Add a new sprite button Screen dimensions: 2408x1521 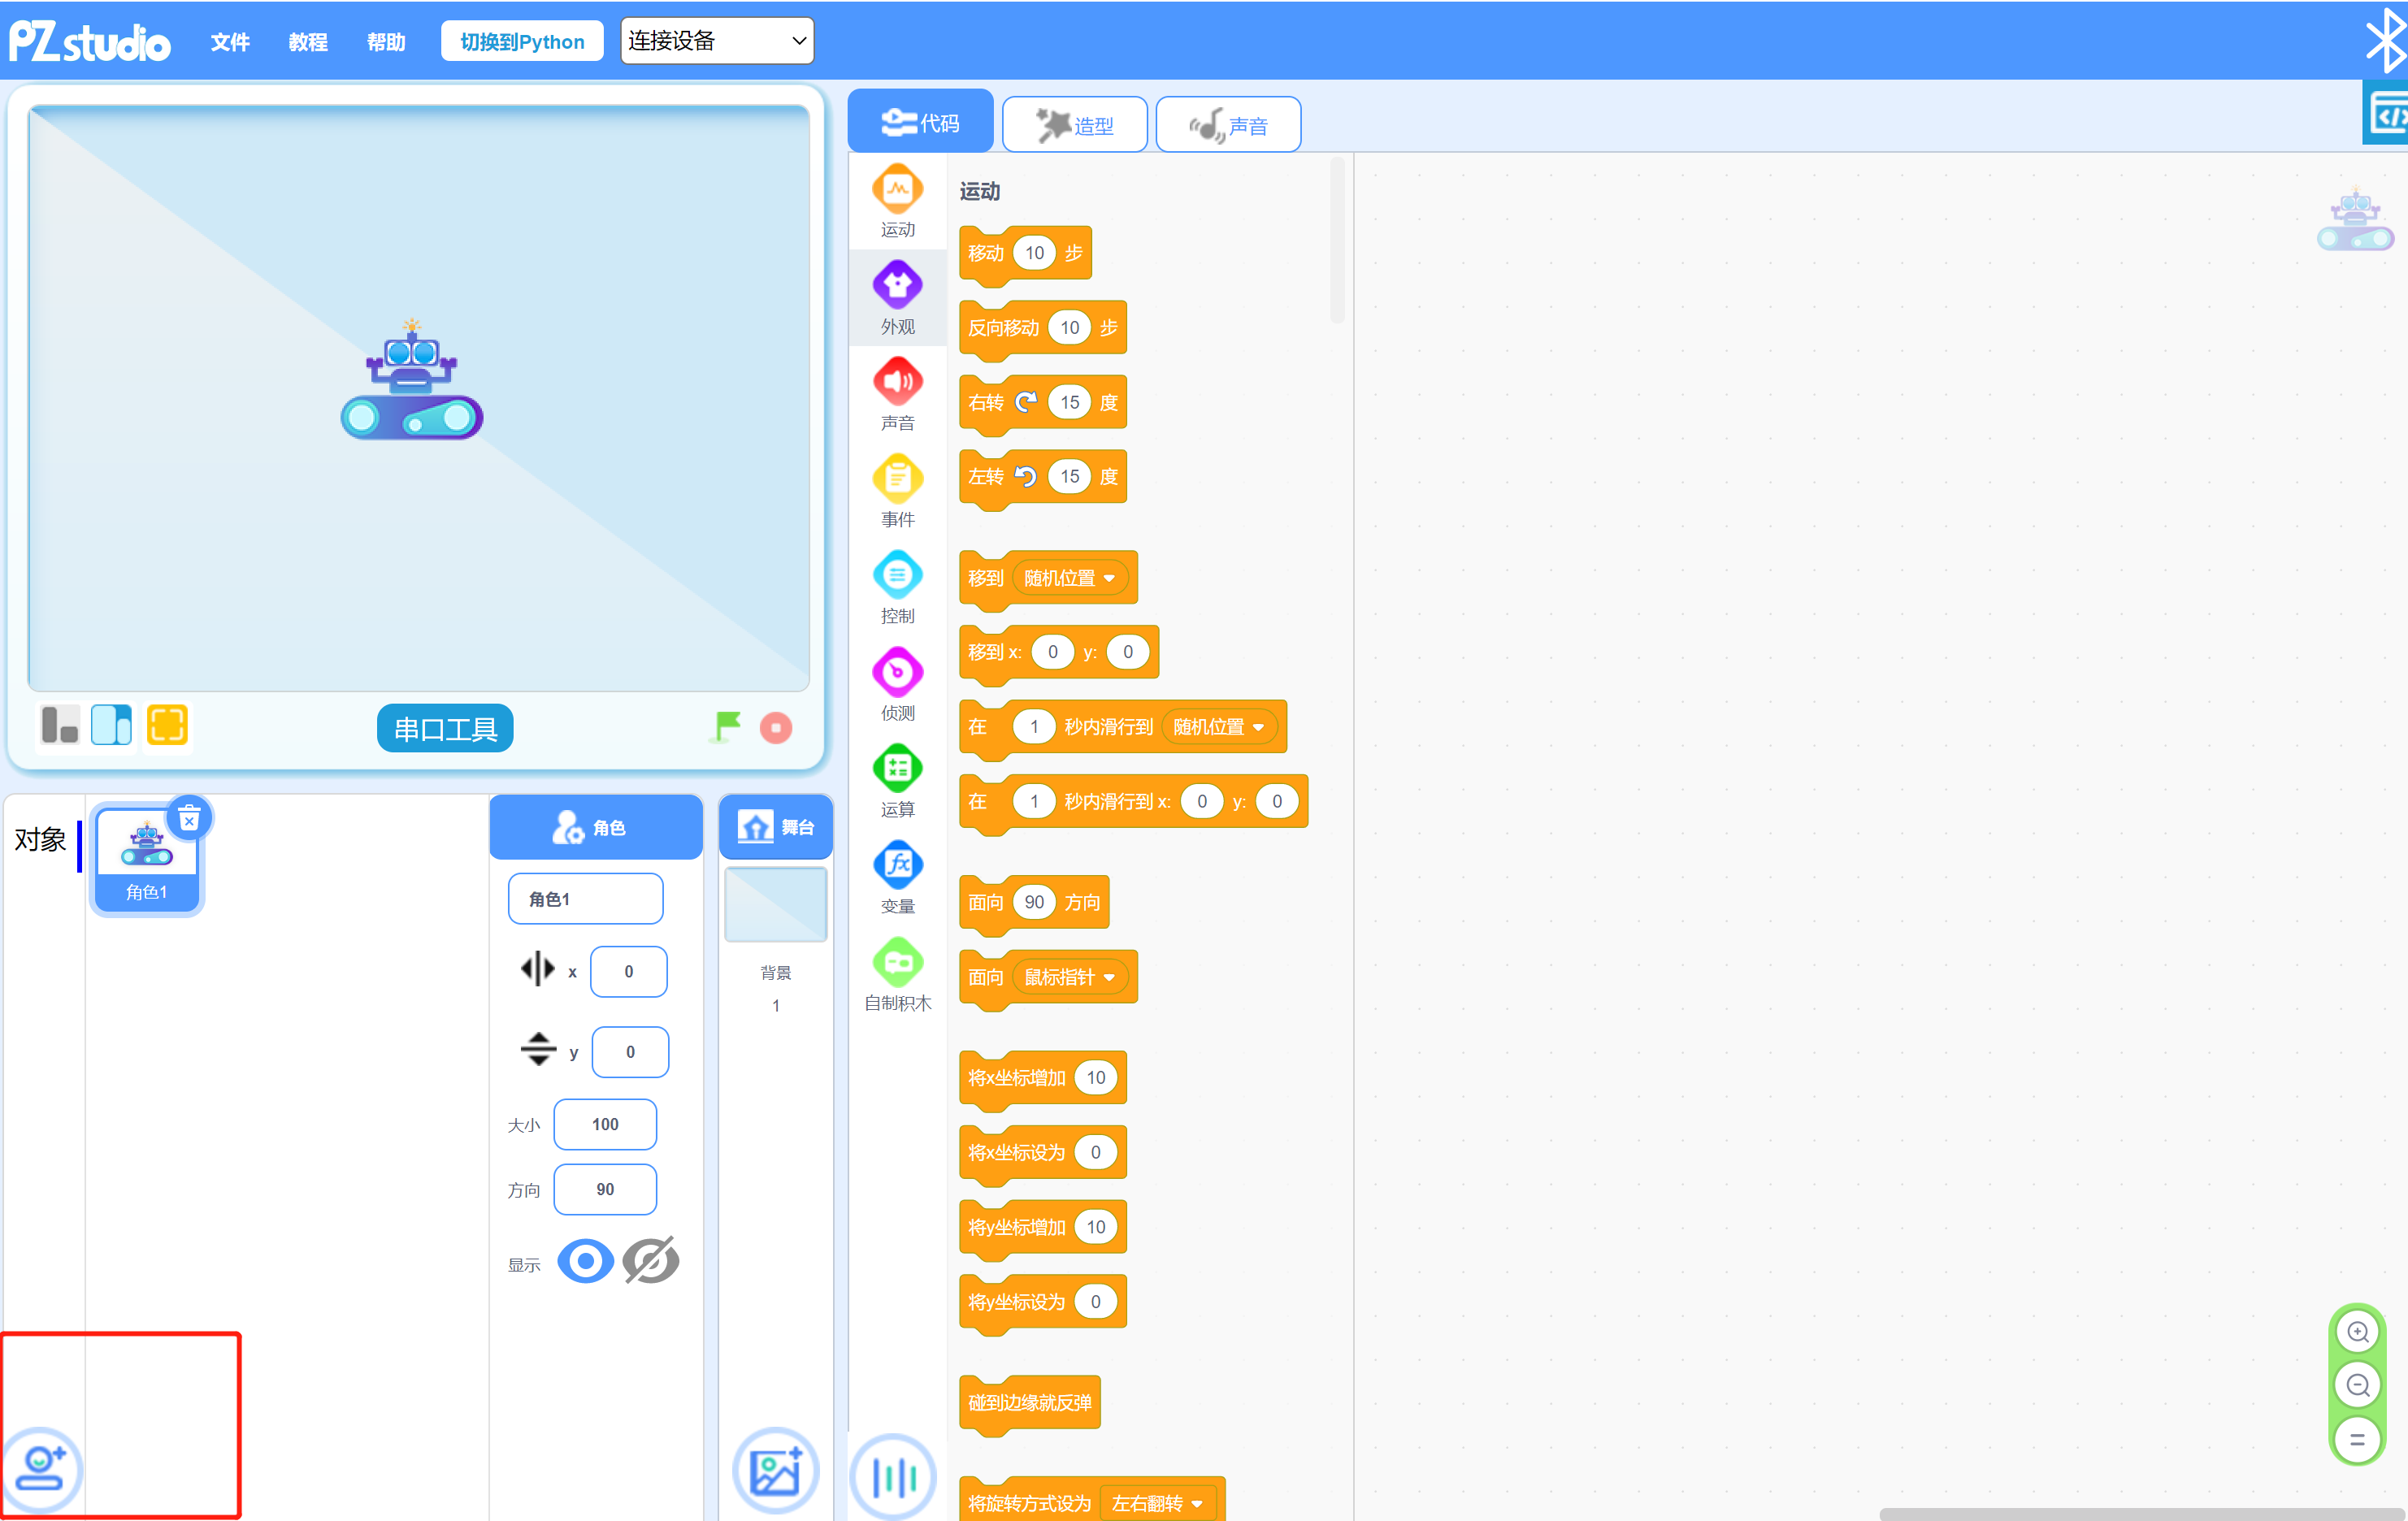tap(41, 1468)
